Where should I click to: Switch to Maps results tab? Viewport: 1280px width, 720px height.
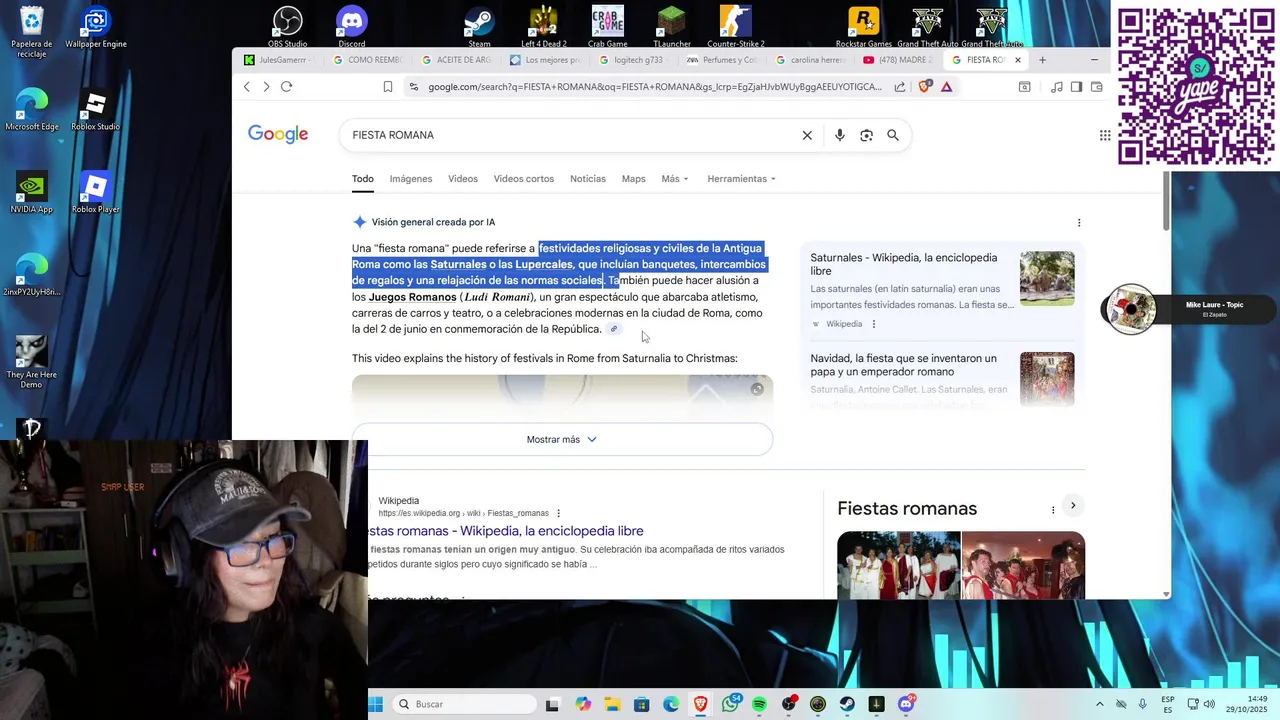(x=634, y=179)
